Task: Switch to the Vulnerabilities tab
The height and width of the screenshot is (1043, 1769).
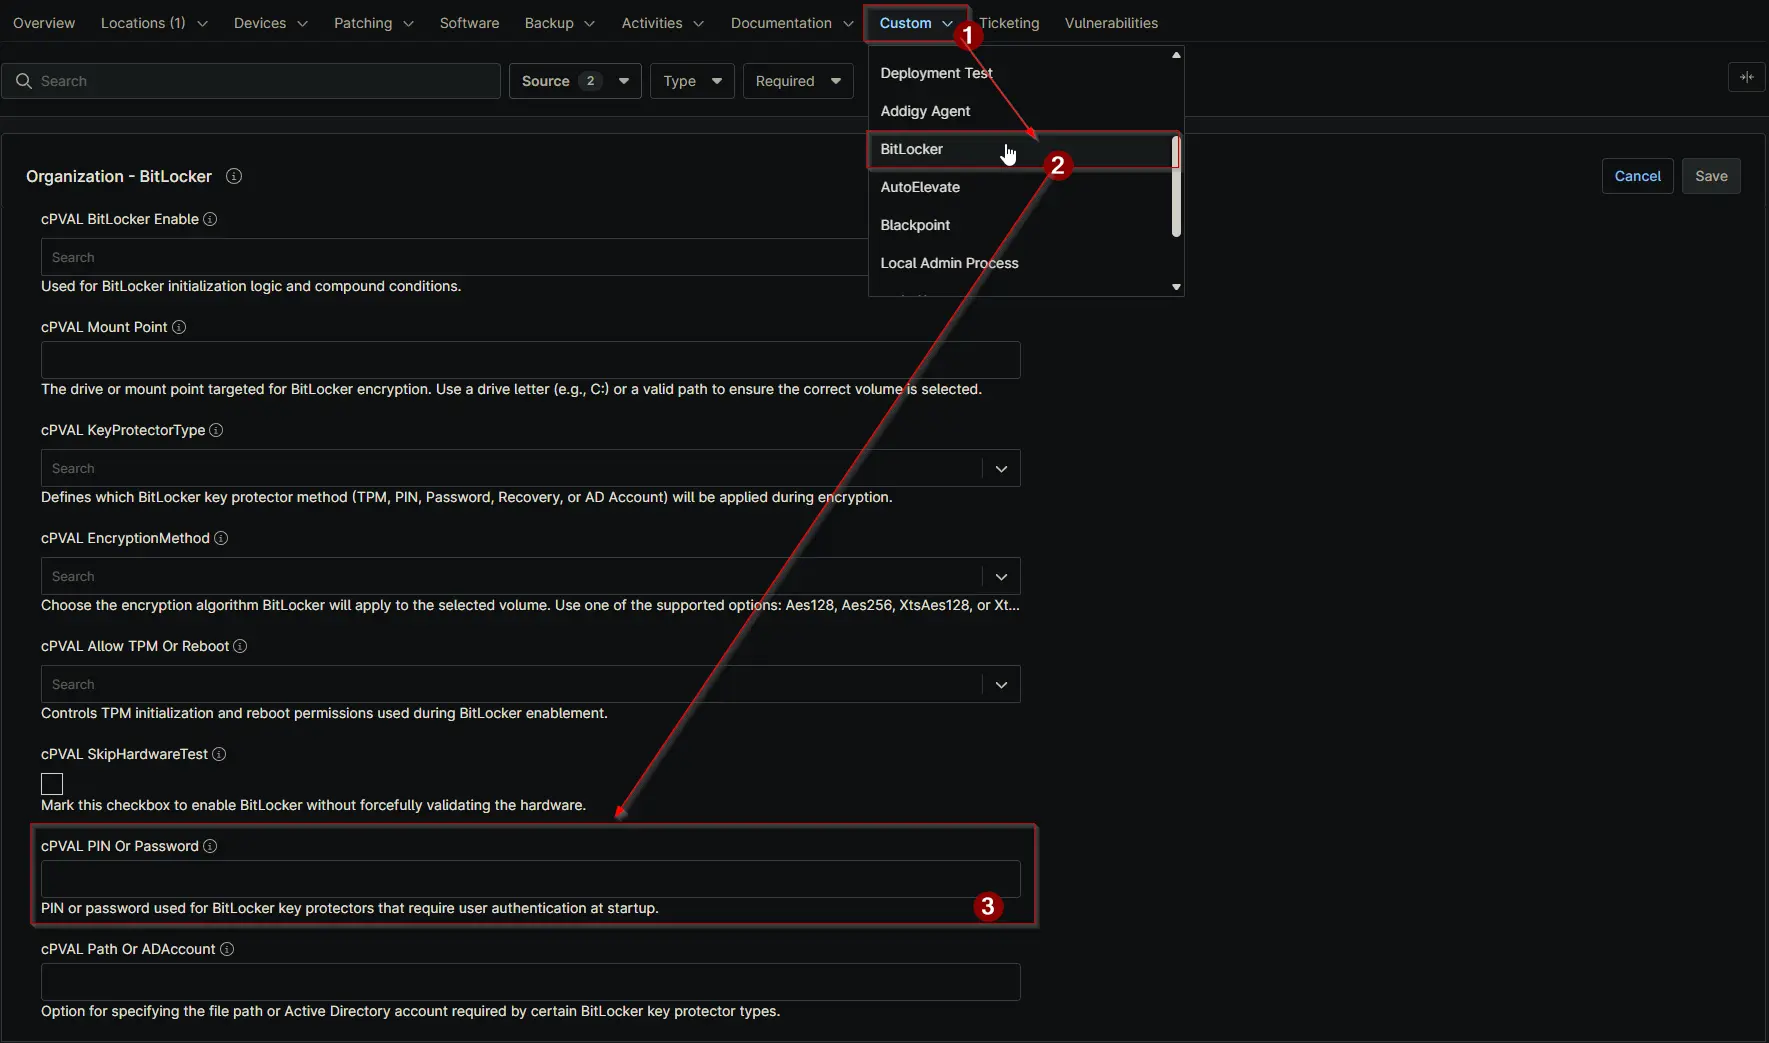Action: coord(1111,23)
